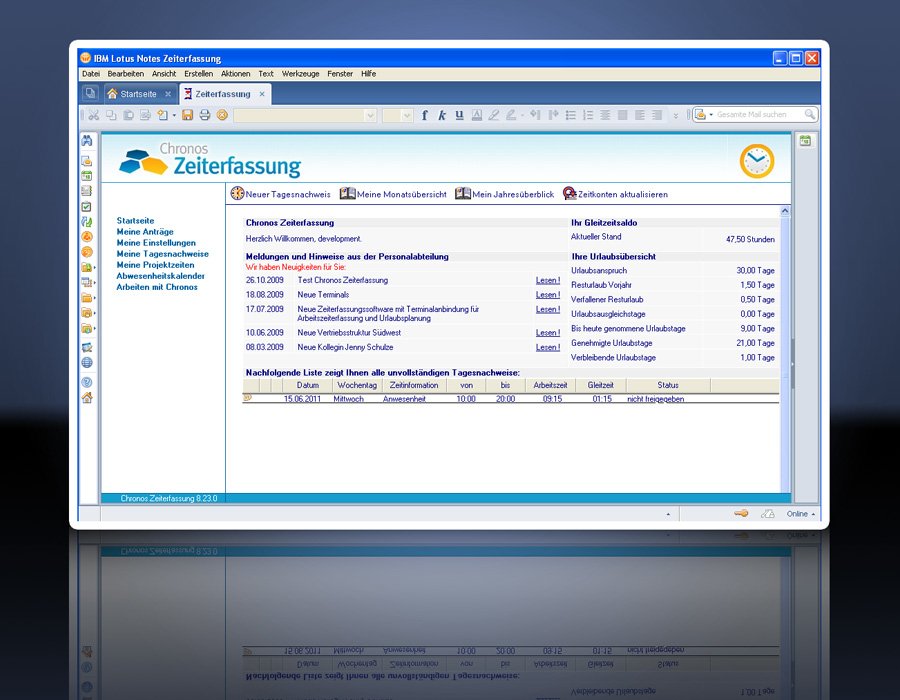Screen dimensions: 900x700
Task: Click Neuer Tagesnachweis action button
Action: tap(281, 194)
